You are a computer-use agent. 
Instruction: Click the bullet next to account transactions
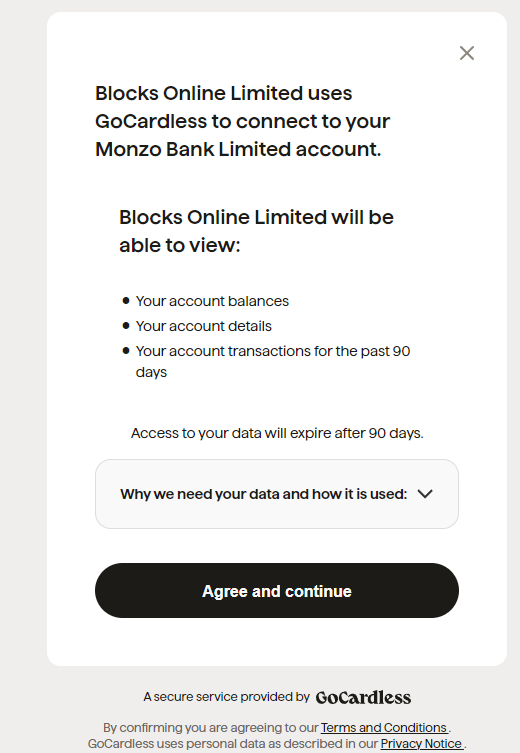point(126,351)
